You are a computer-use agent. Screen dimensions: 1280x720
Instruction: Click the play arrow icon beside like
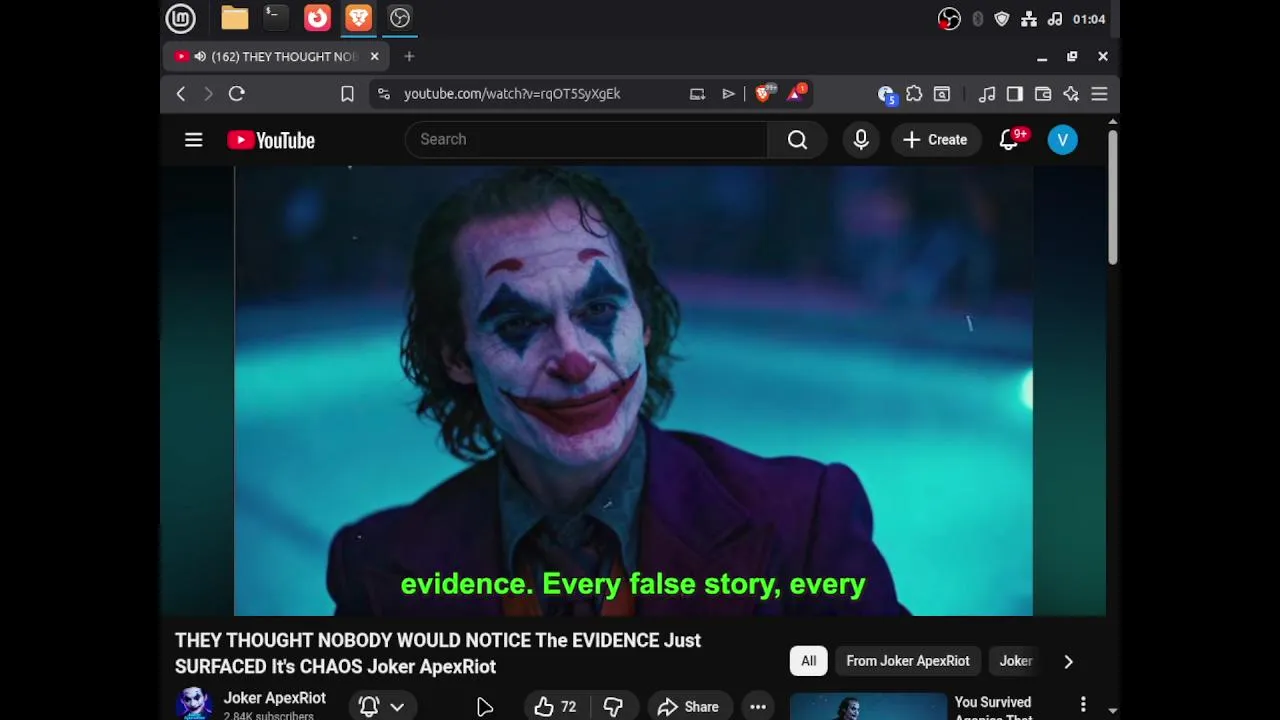click(485, 707)
